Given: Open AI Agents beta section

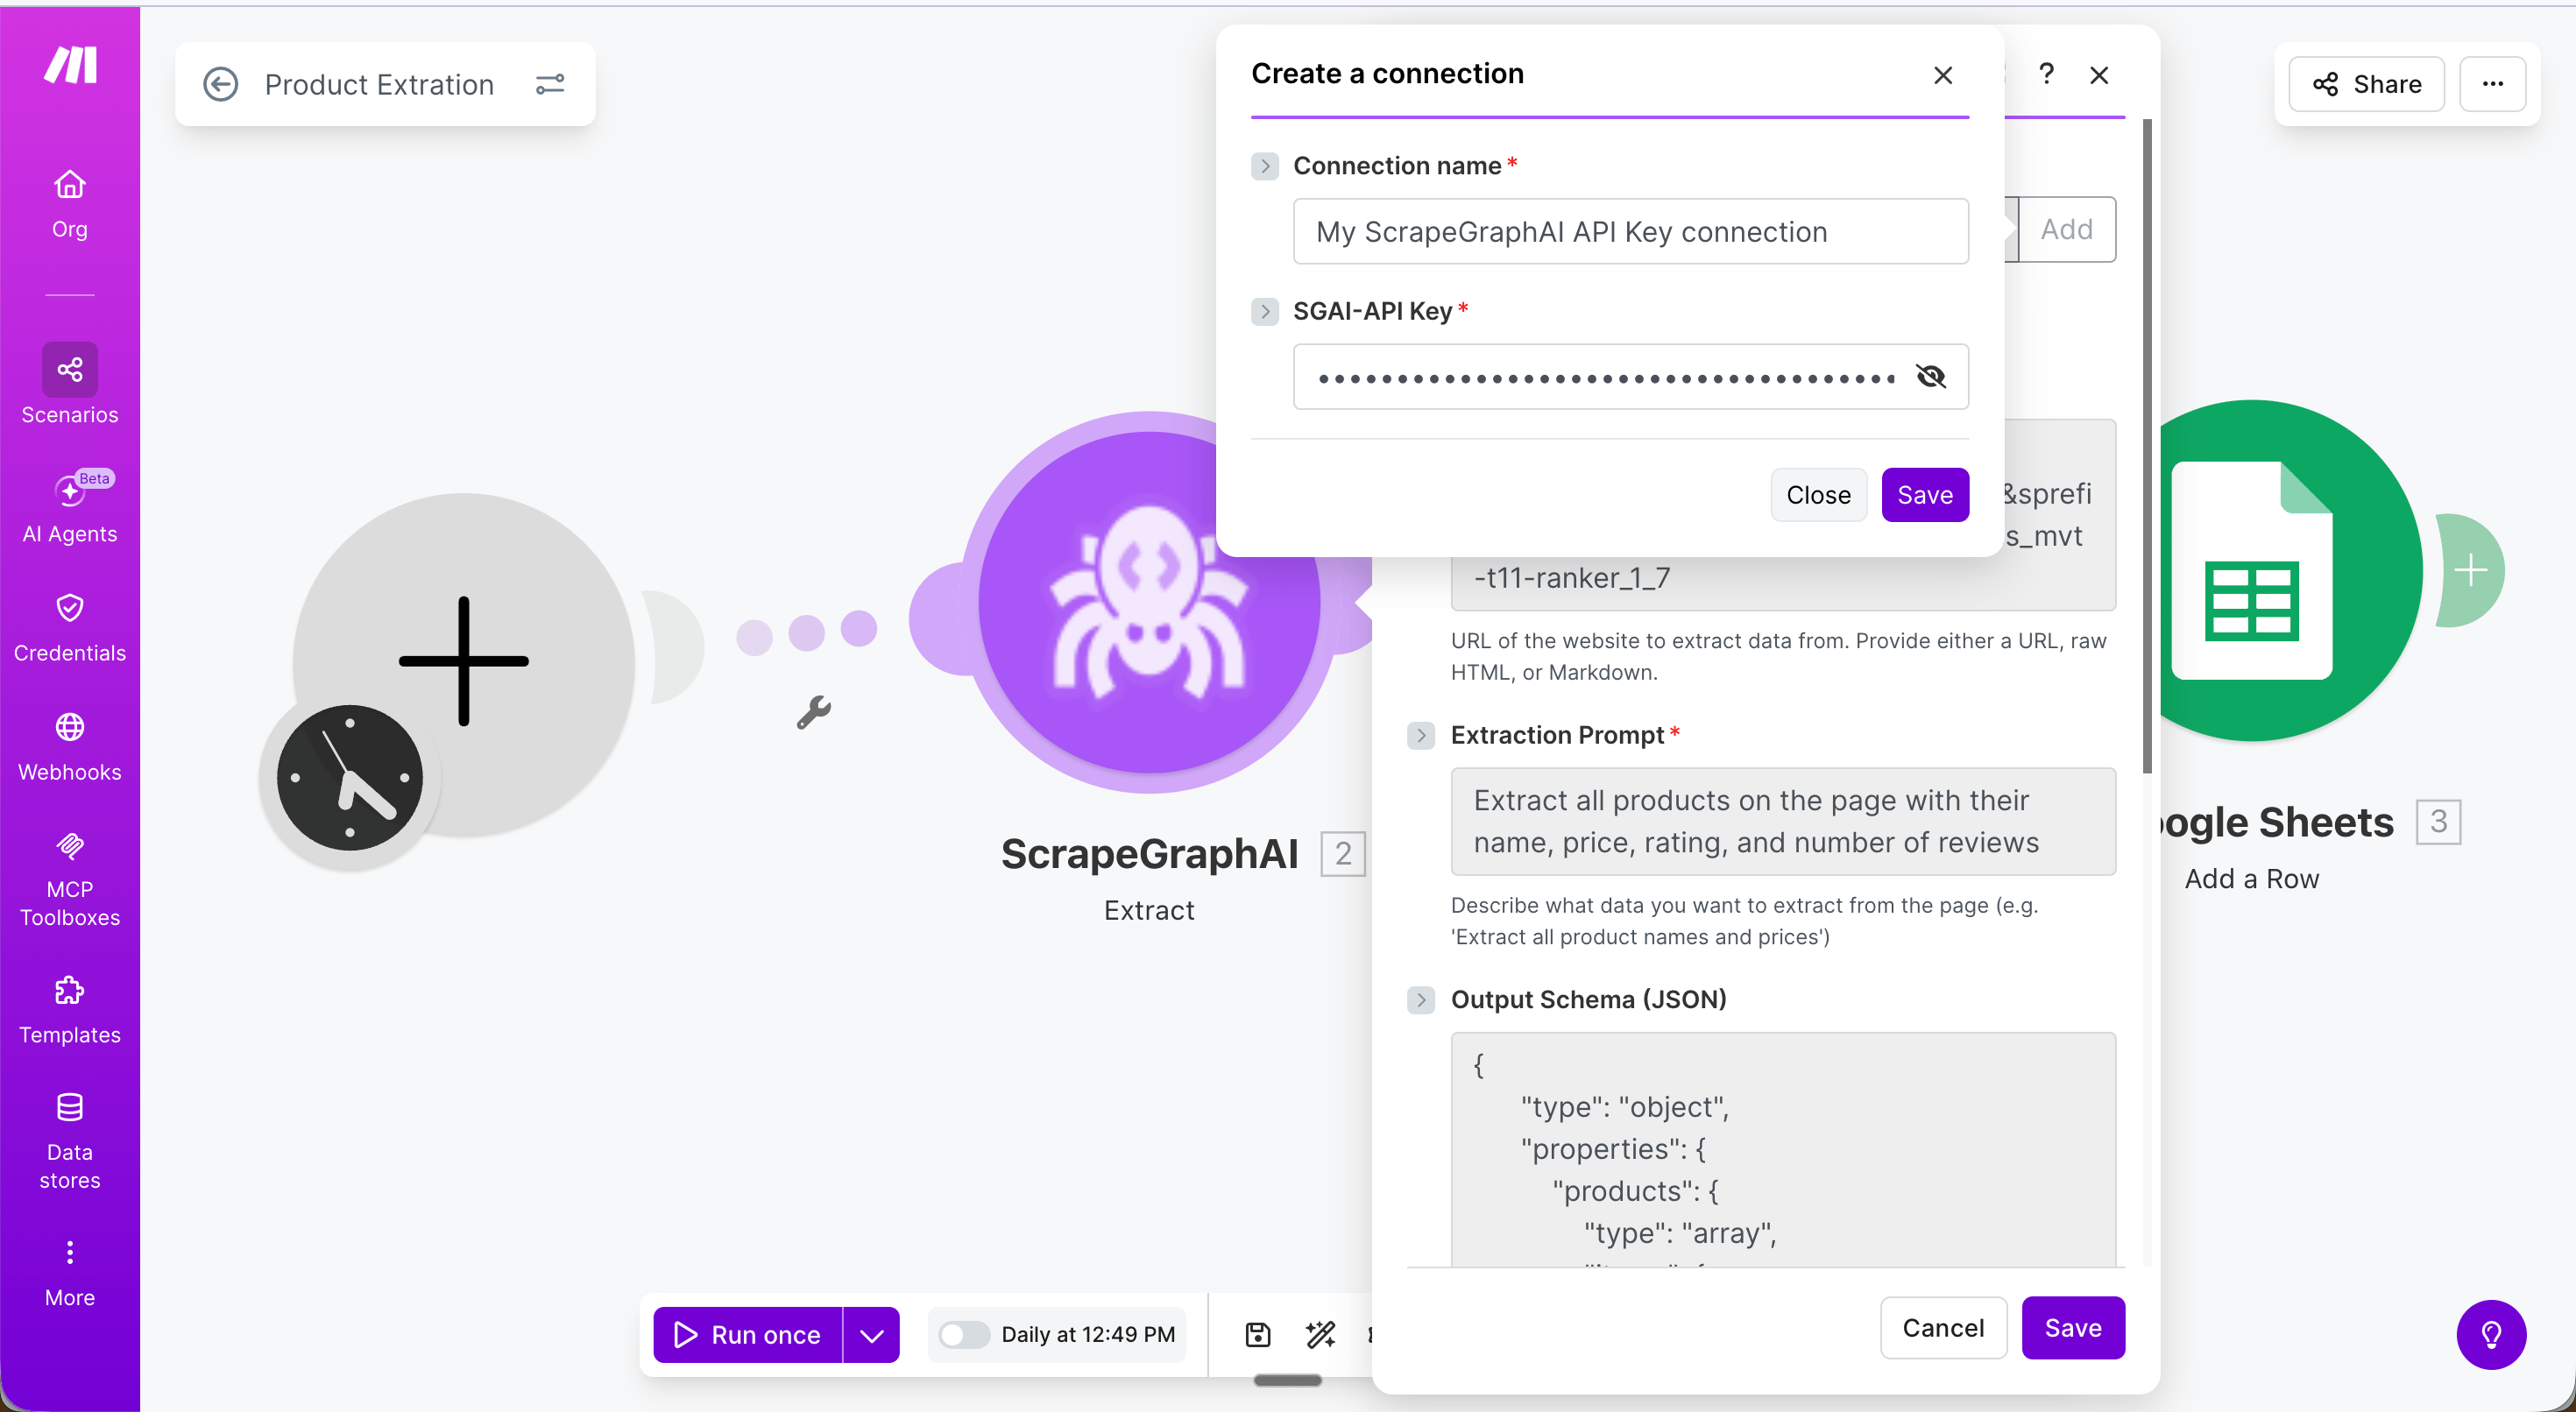Looking at the screenshot, I should [x=70, y=507].
